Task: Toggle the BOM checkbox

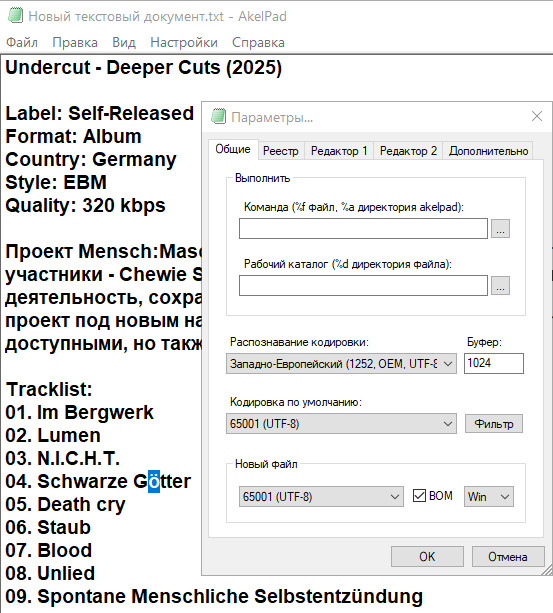Action: (419, 496)
